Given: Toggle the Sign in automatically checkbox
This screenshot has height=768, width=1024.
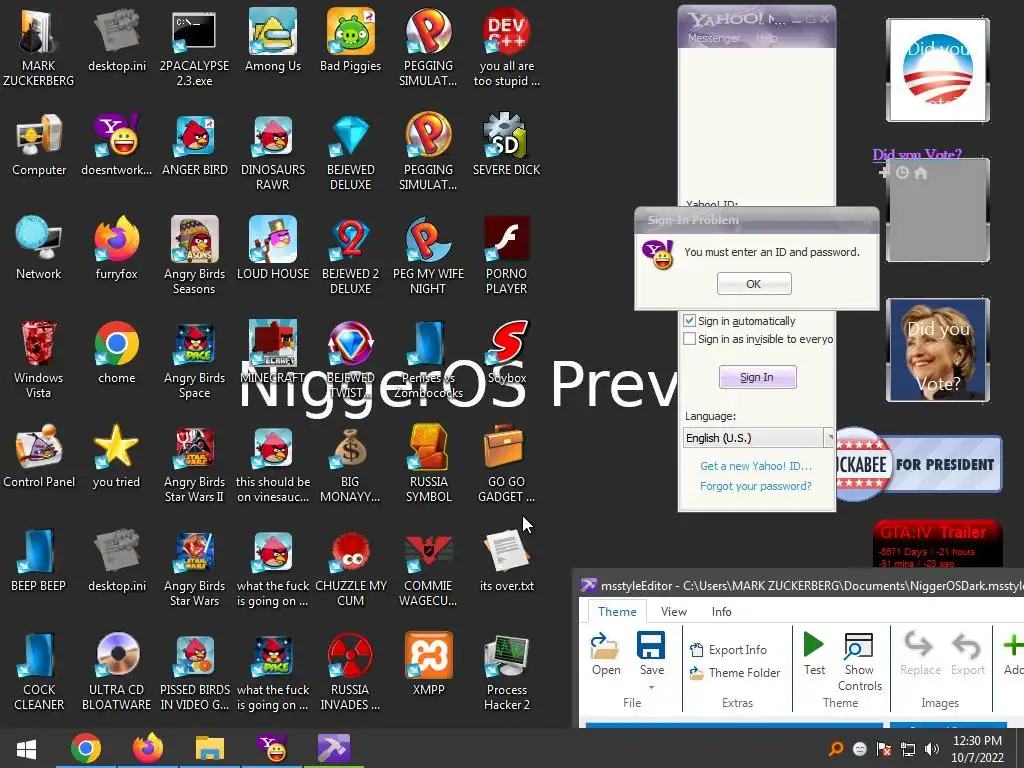Looking at the screenshot, I should (x=689, y=321).
